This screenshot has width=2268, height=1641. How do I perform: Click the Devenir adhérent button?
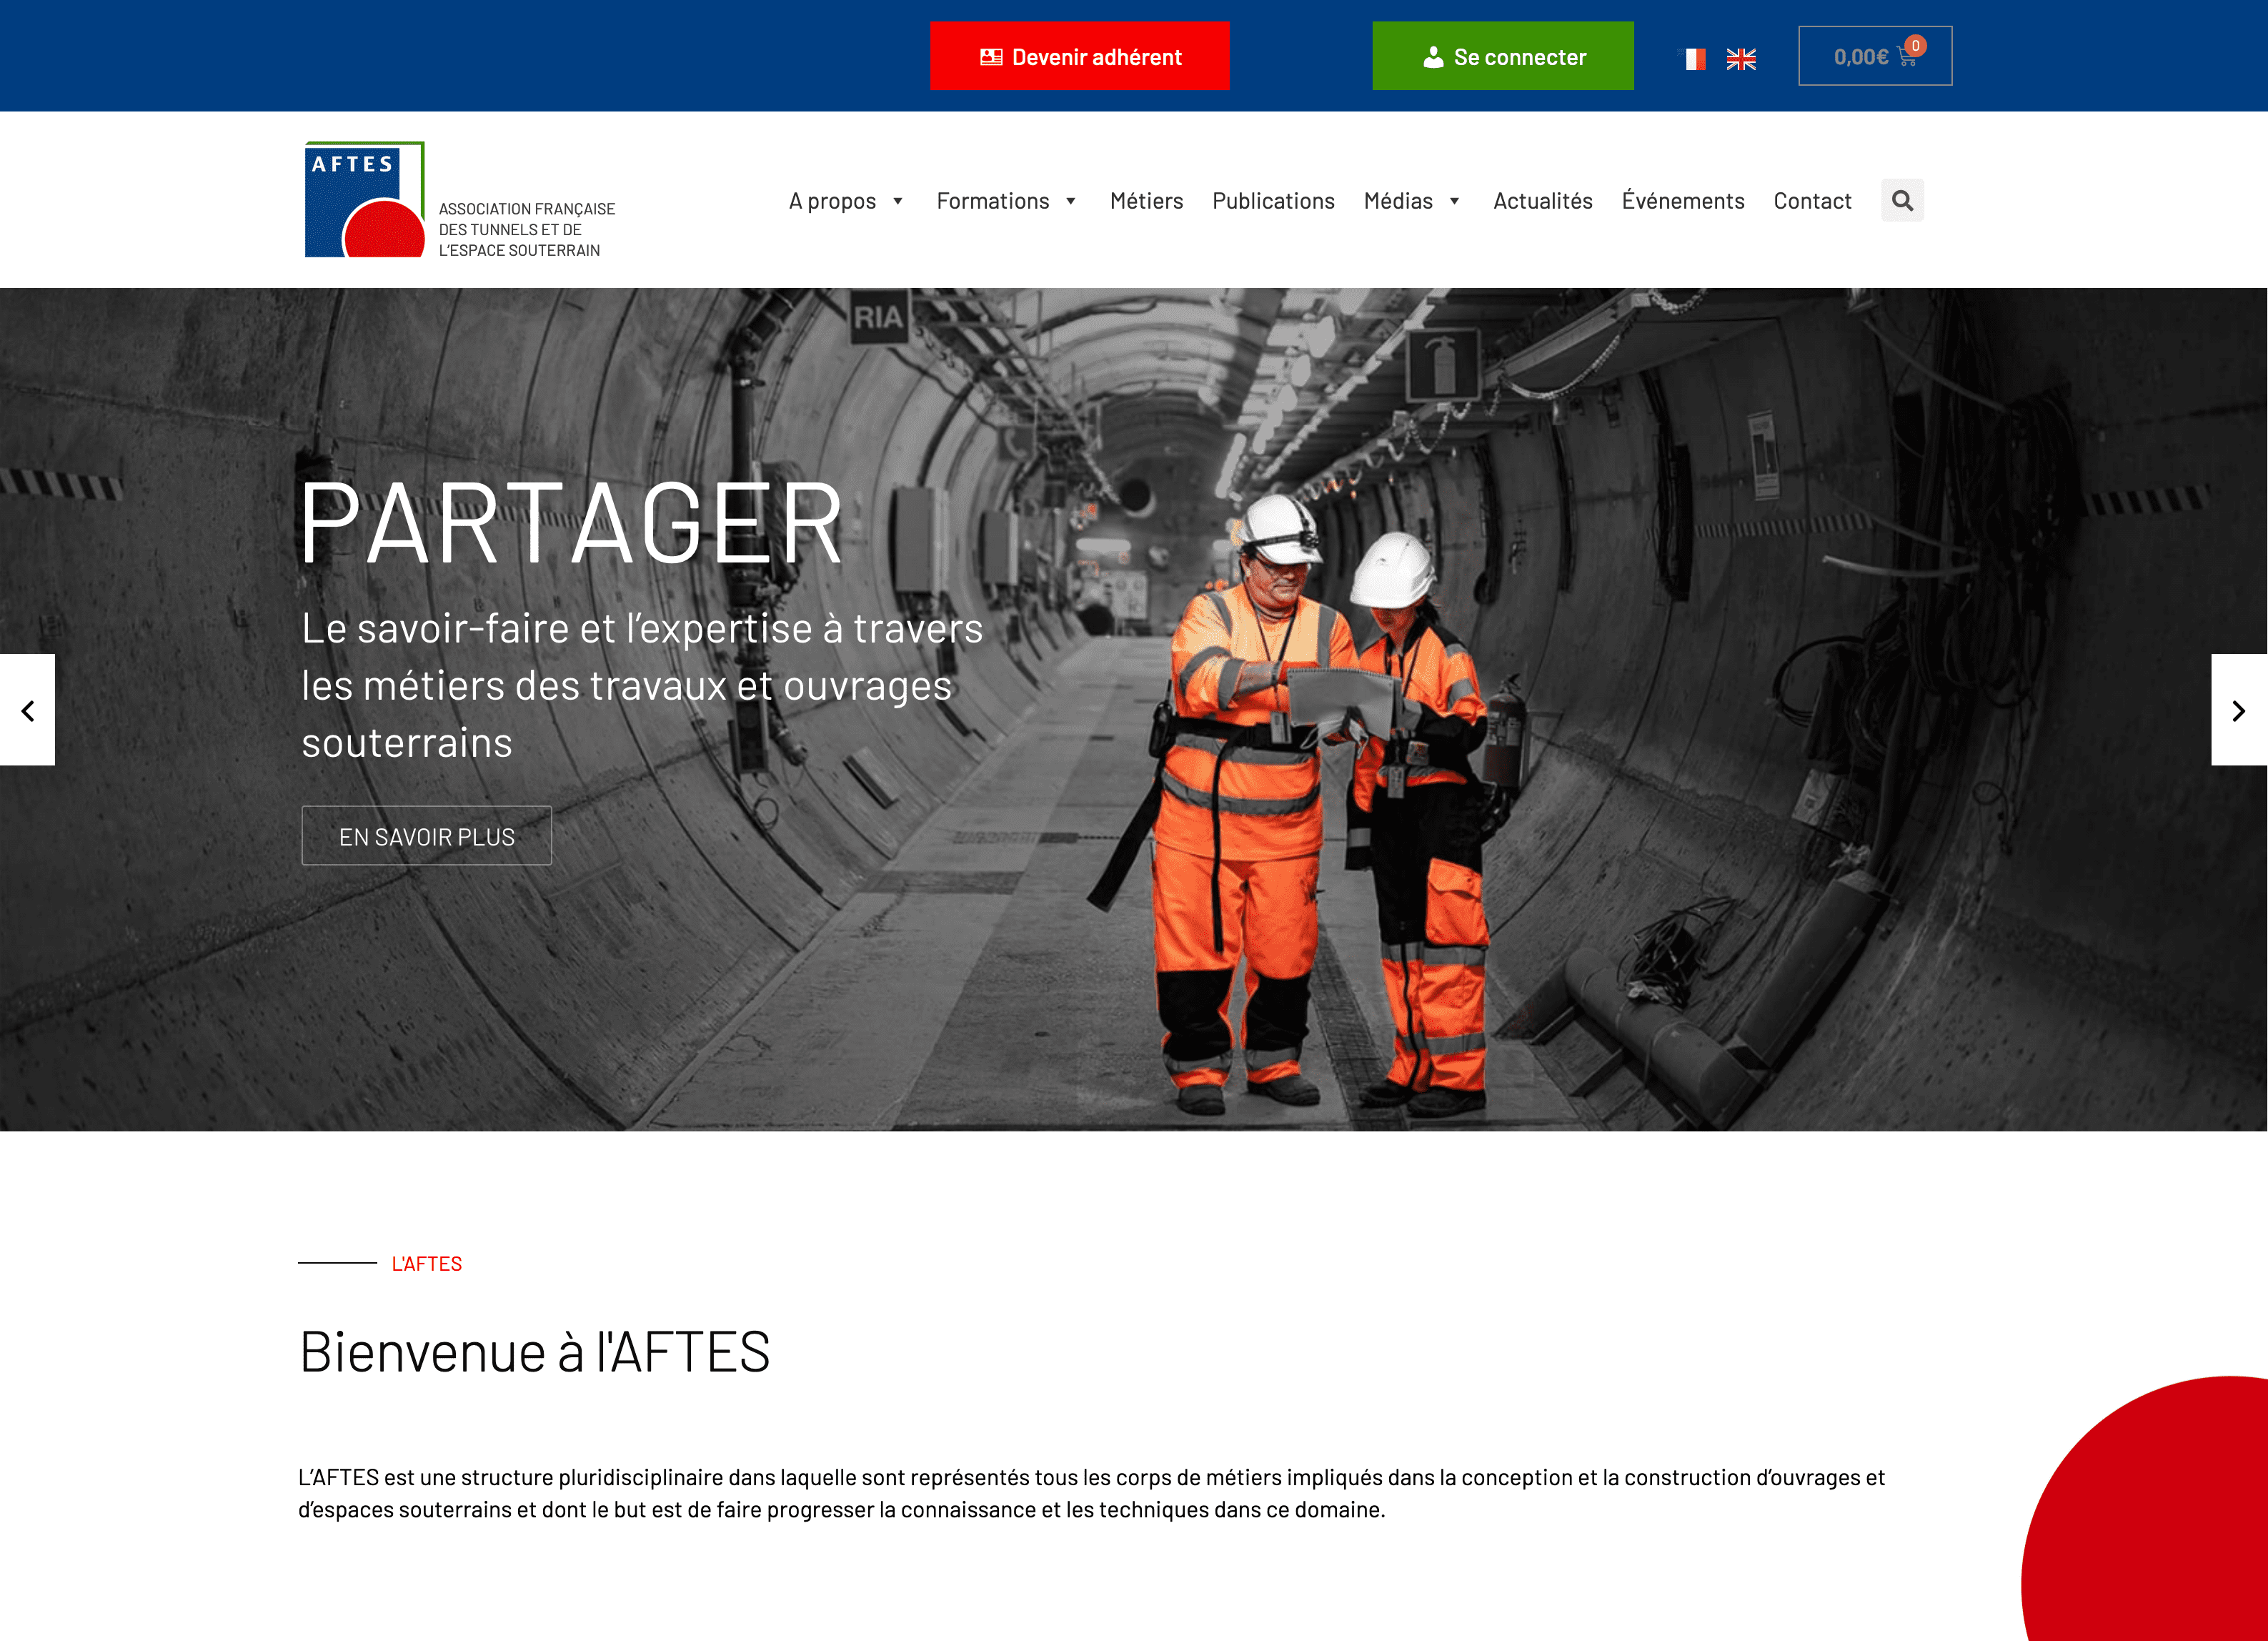pos(1080,56)
